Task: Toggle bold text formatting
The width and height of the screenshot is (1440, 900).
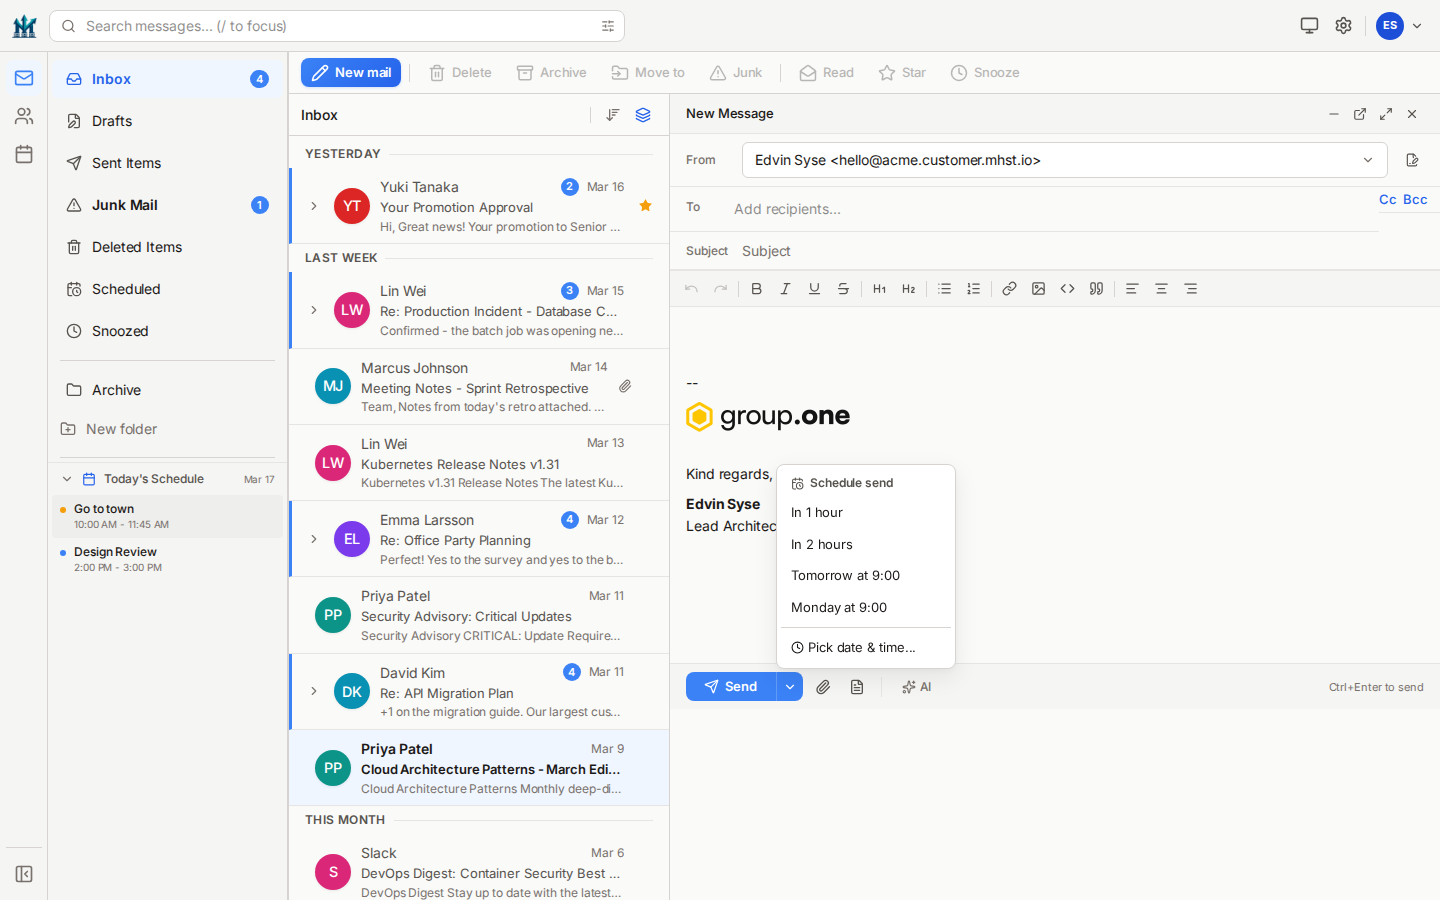Action: [x=756, y=289]
